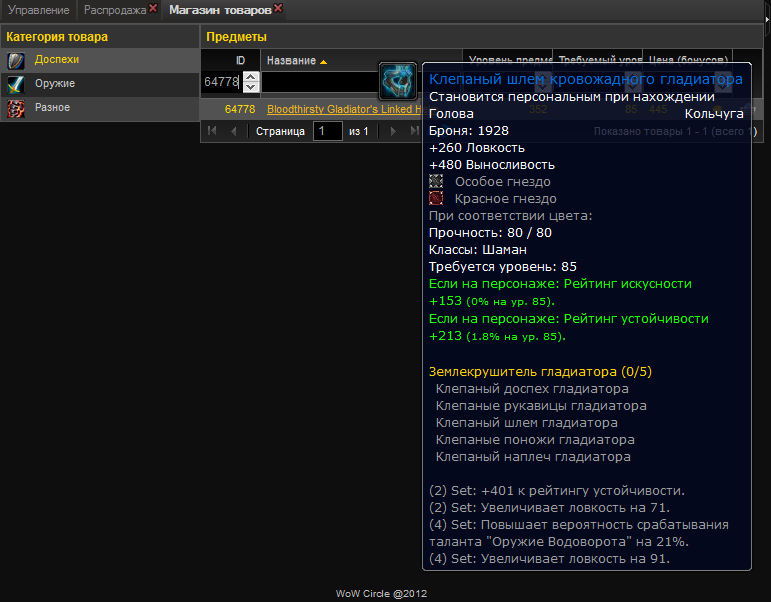Choose the Оружие category
This screenshot has width=771, height=602.
pos(99,84)
